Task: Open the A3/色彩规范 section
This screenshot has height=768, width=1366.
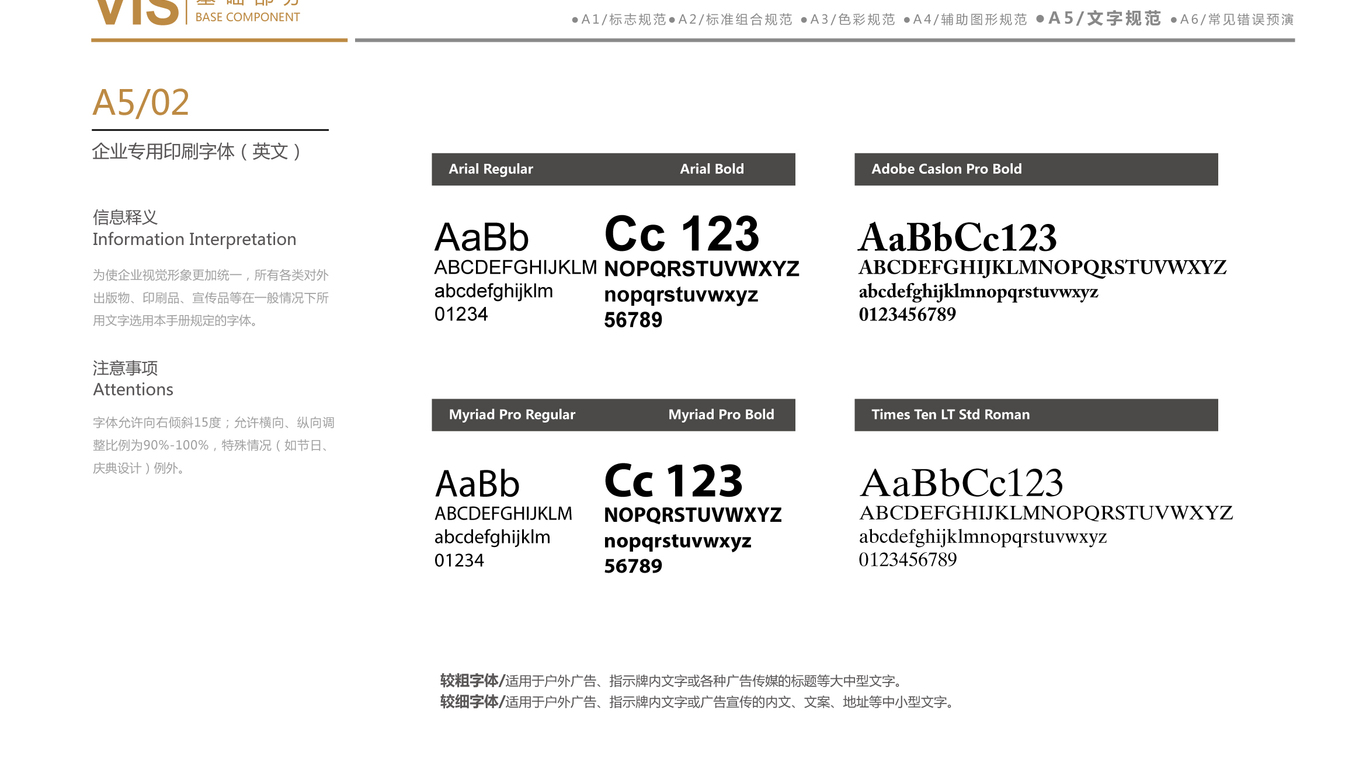Action: coord(847,20)
